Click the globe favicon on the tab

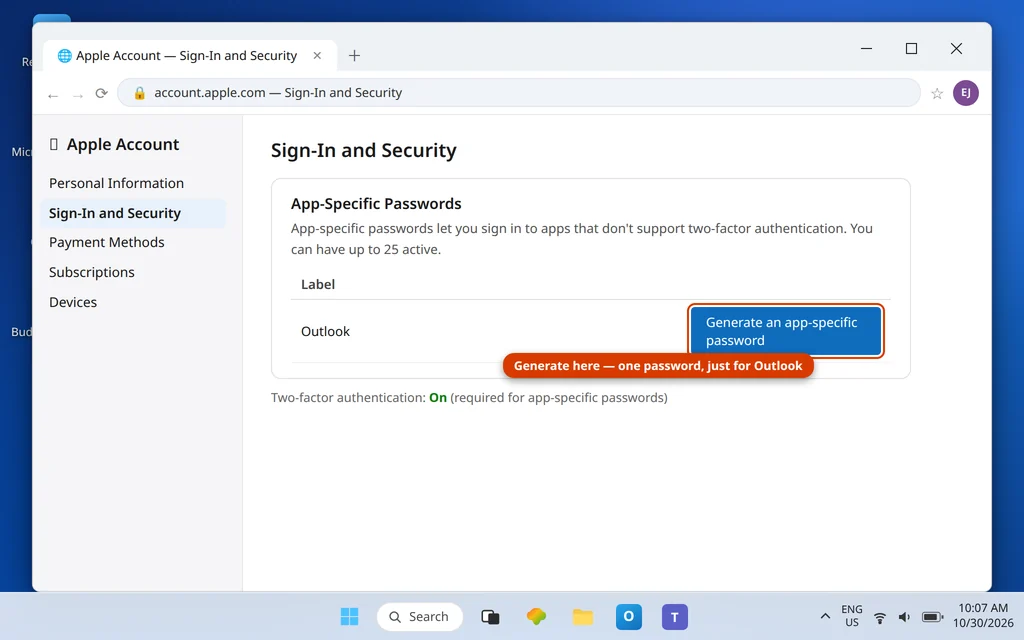click(x=65, y=56)
